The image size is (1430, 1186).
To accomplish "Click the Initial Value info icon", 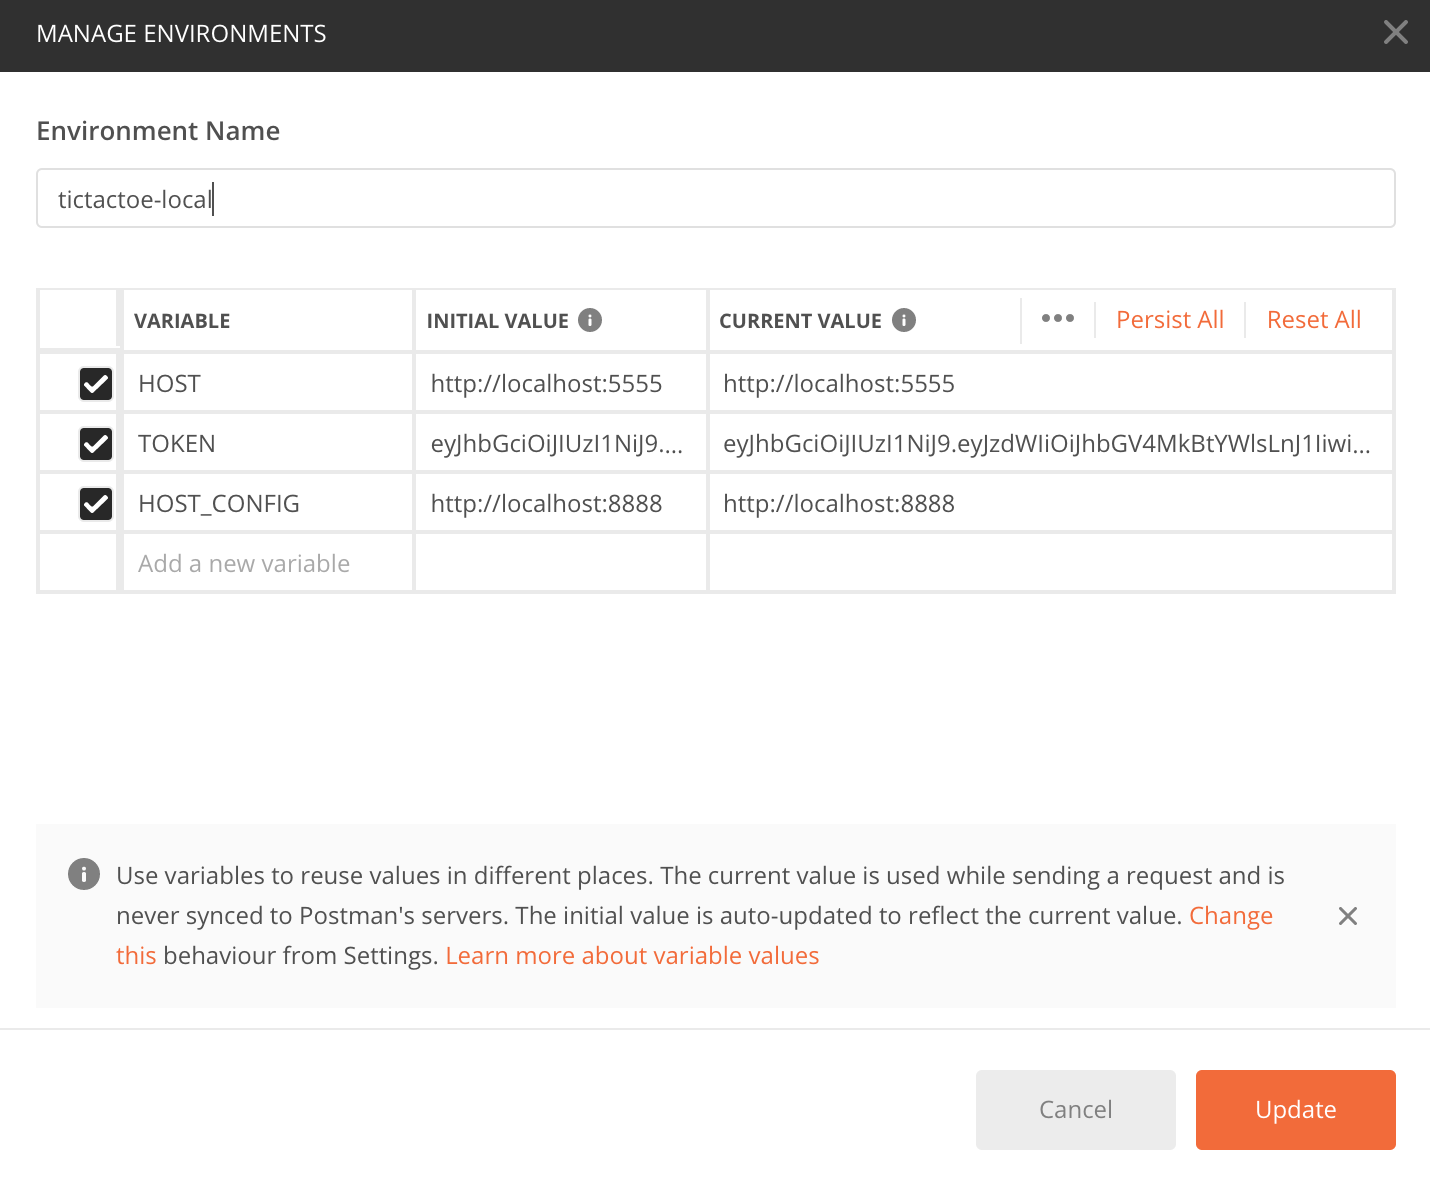I will pos(590,320).
